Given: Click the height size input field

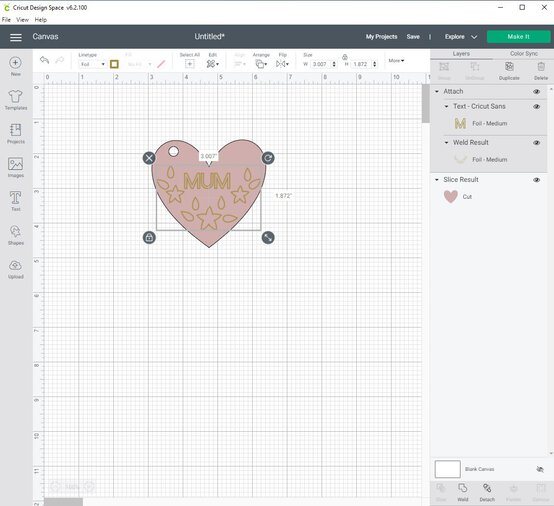Looking at the screenshot, I should 362,64.
